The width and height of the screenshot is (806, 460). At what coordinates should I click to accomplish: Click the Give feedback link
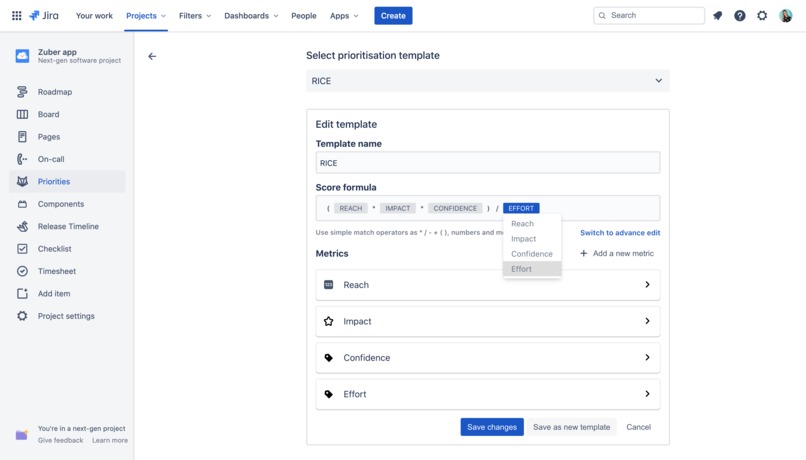[60, 440]
